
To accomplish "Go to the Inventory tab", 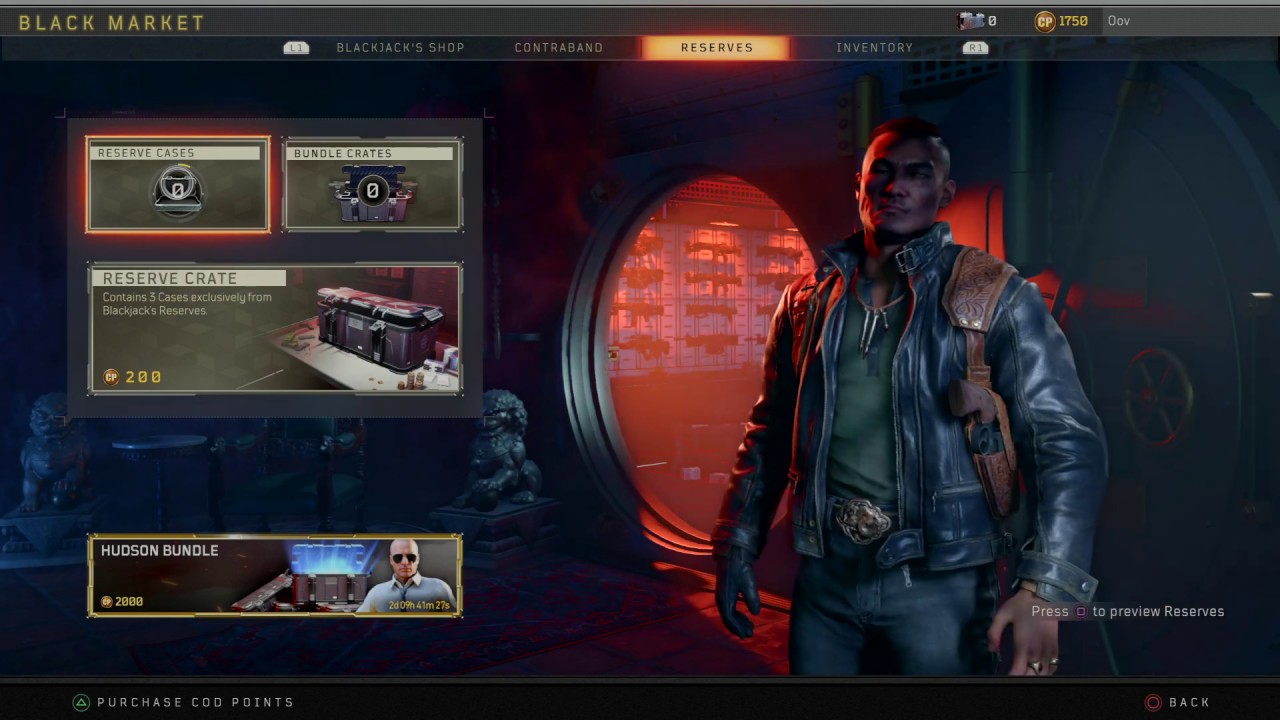I will click(874, 47).
